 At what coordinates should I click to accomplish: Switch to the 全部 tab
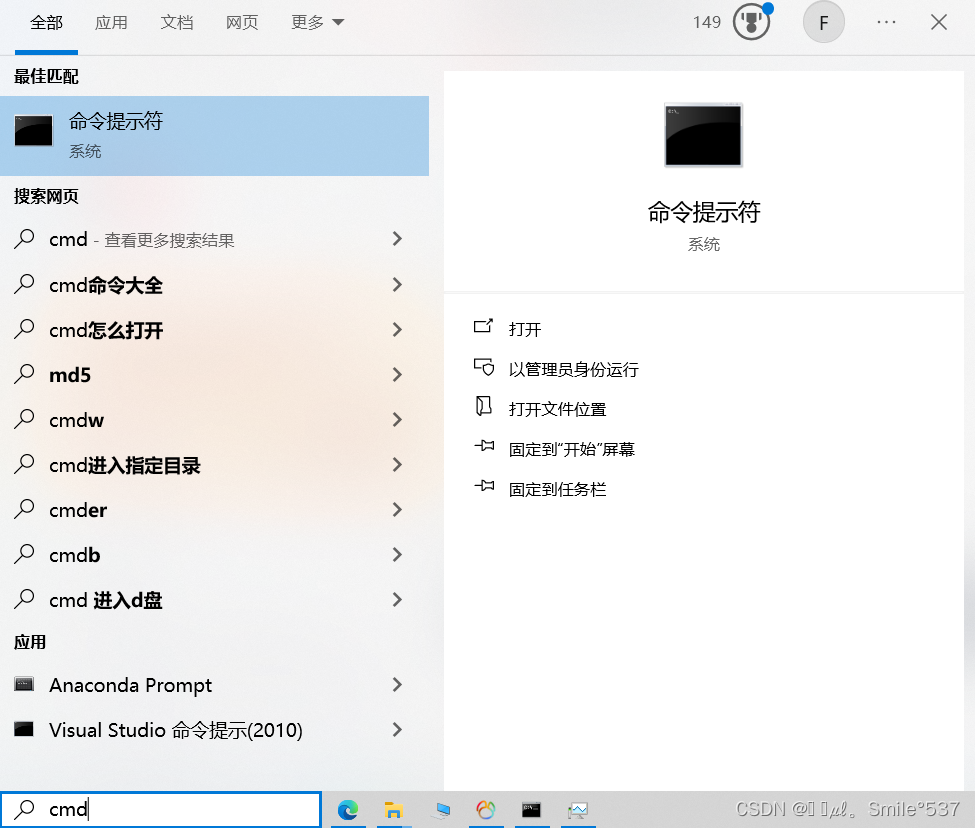tap(47, 23)
